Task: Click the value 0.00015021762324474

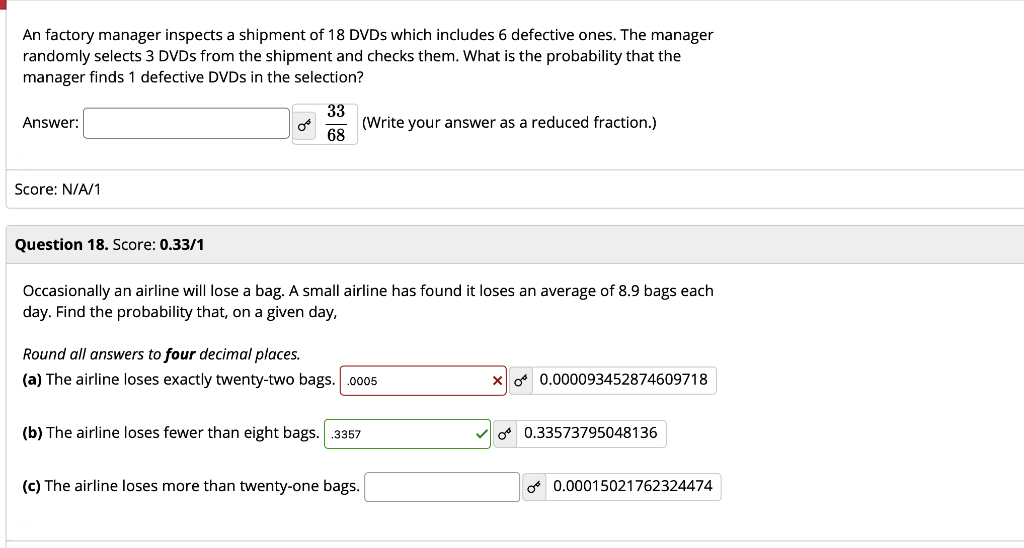Action: pos(633,486)
